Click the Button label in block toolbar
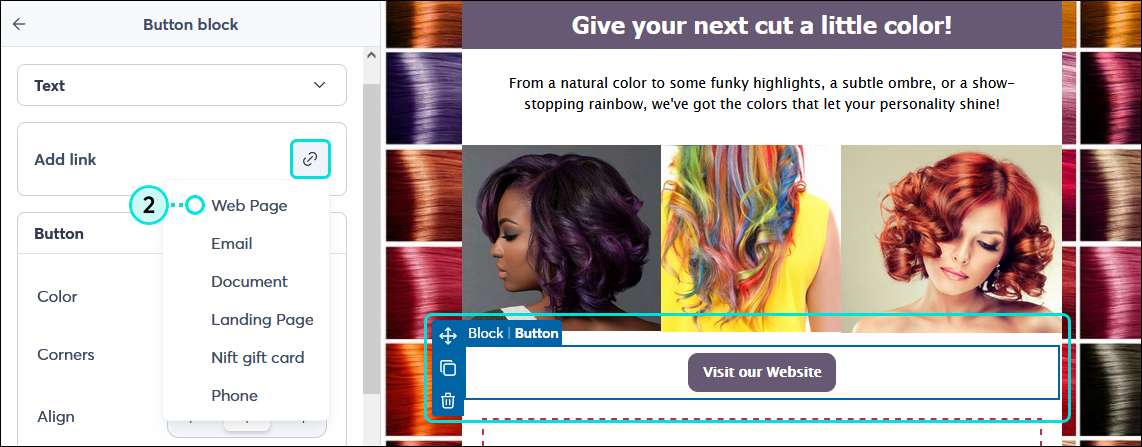The width and height of the screenshot is (1142, 447). click(x=537, y=333)
